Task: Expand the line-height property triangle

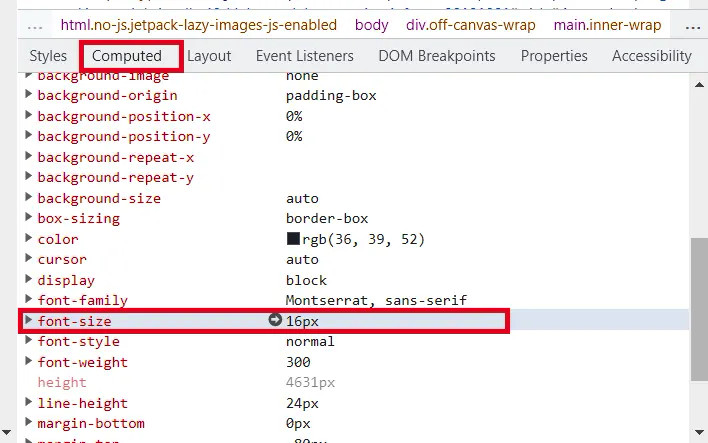Action: [x=28, y=403]
